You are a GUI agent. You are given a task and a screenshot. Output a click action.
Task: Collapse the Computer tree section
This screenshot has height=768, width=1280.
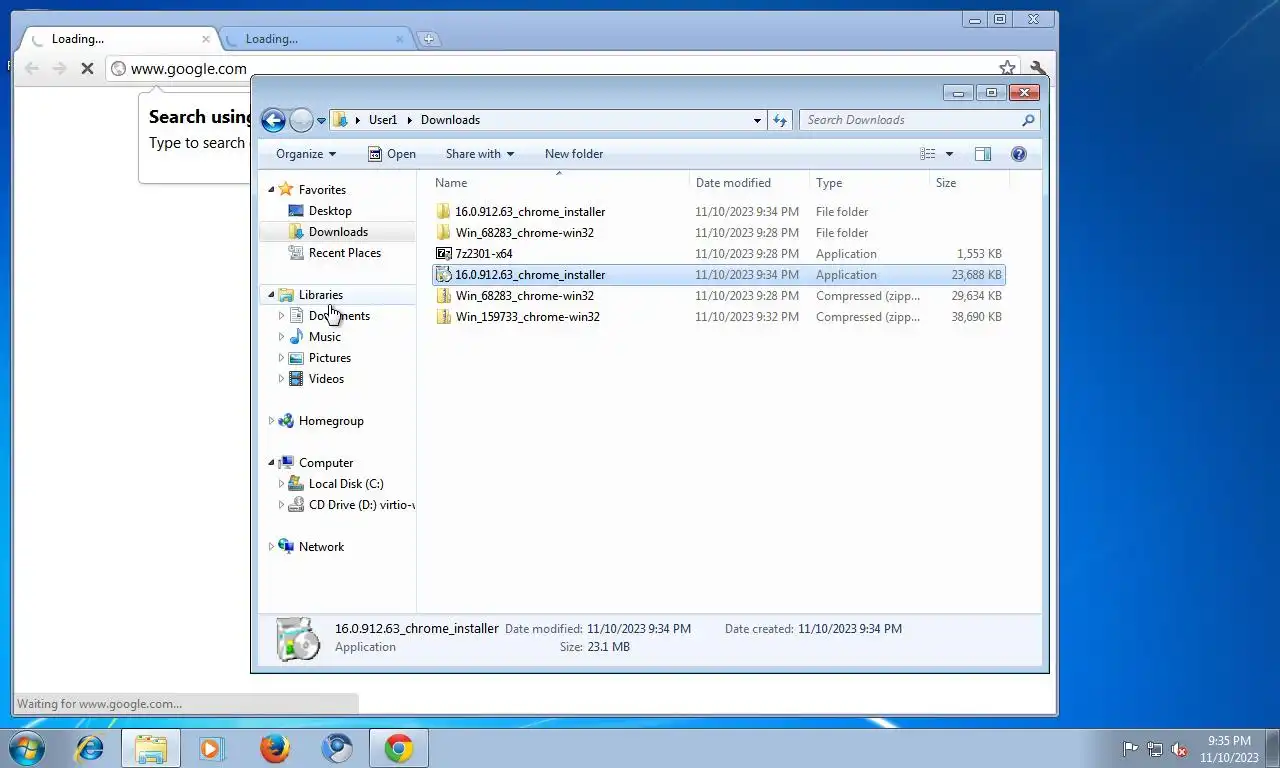[271, 463]
